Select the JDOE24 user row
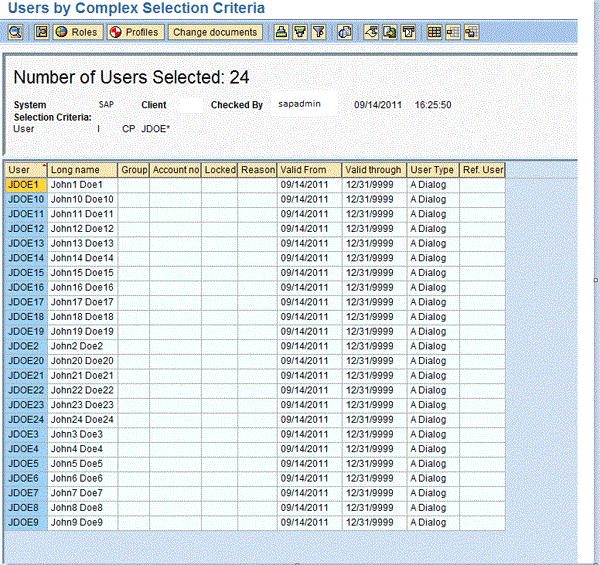Image resolution: width=600 pixels, height=565 pixels. pyautogui.click(x=25, y=420)
